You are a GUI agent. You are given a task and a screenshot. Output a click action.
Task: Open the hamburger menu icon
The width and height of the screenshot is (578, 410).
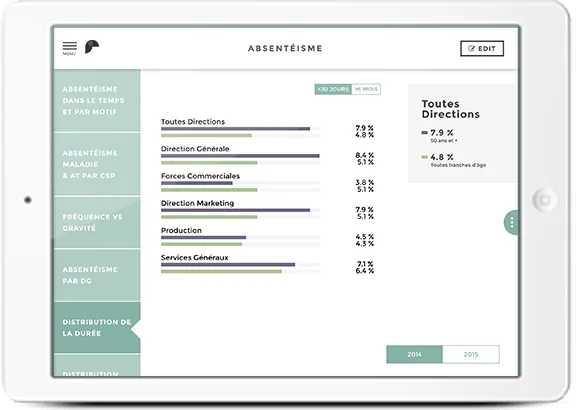tap(70, 48)
